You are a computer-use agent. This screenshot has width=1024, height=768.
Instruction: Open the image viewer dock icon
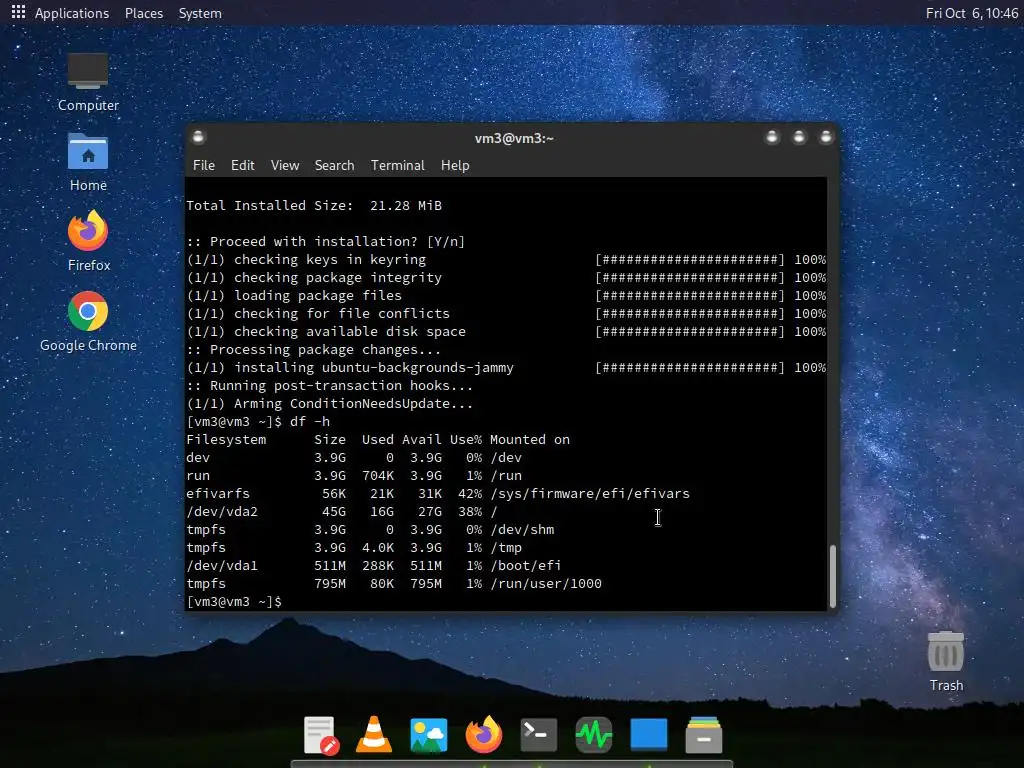tap(429, 735)
